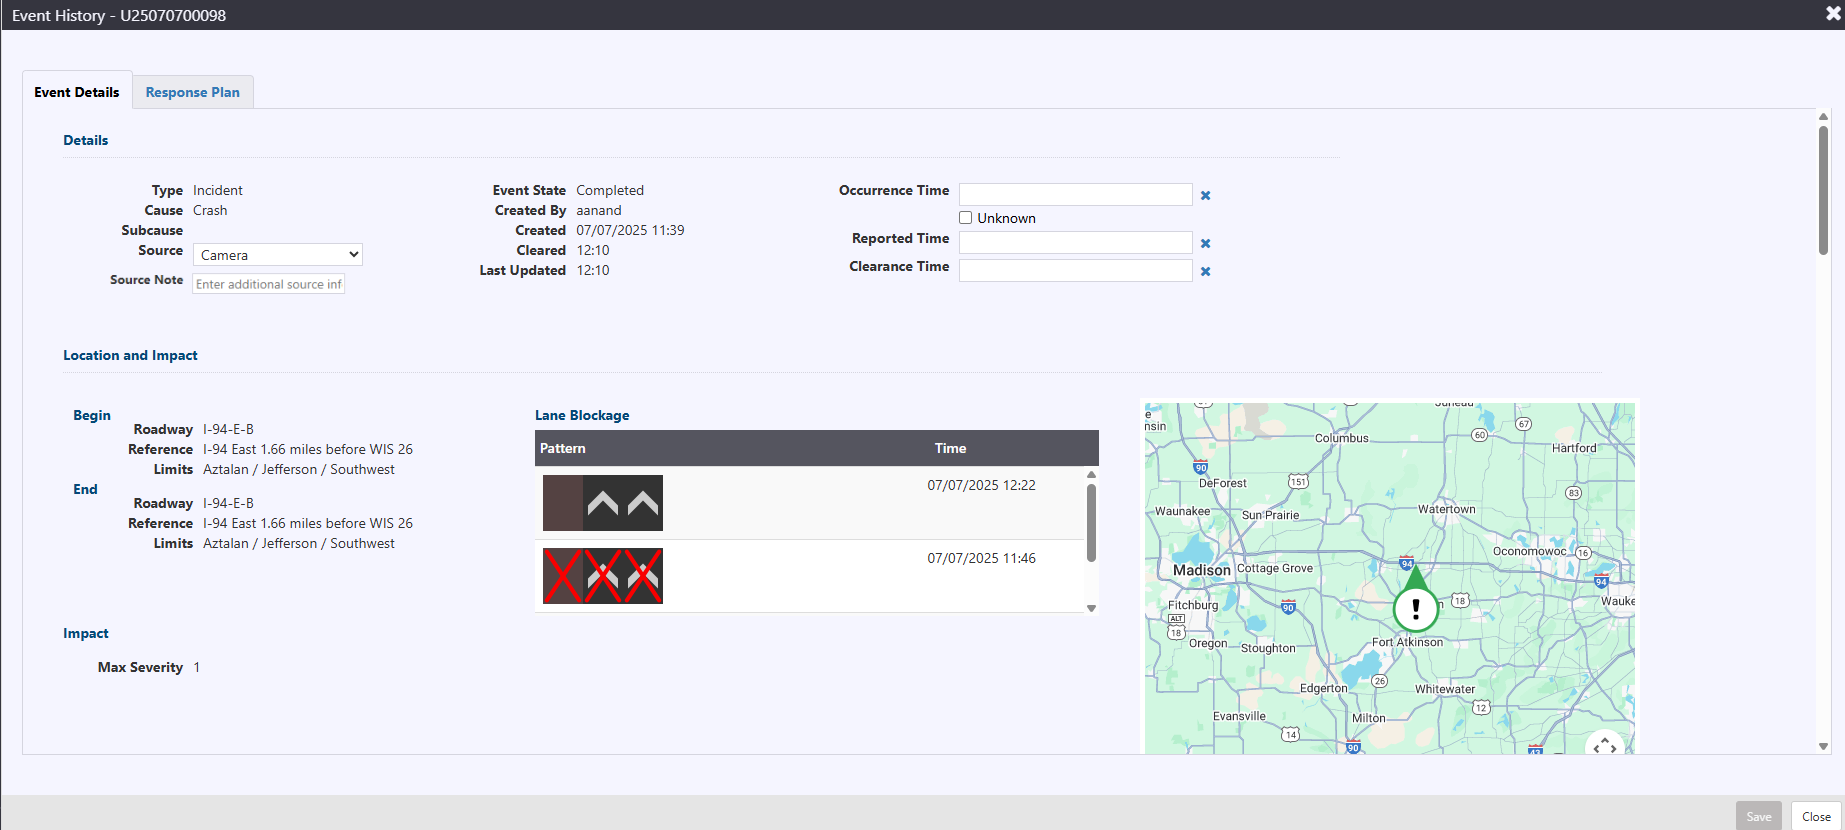Select the Event Details tab
1845x830 pixels.
point(77,92)
